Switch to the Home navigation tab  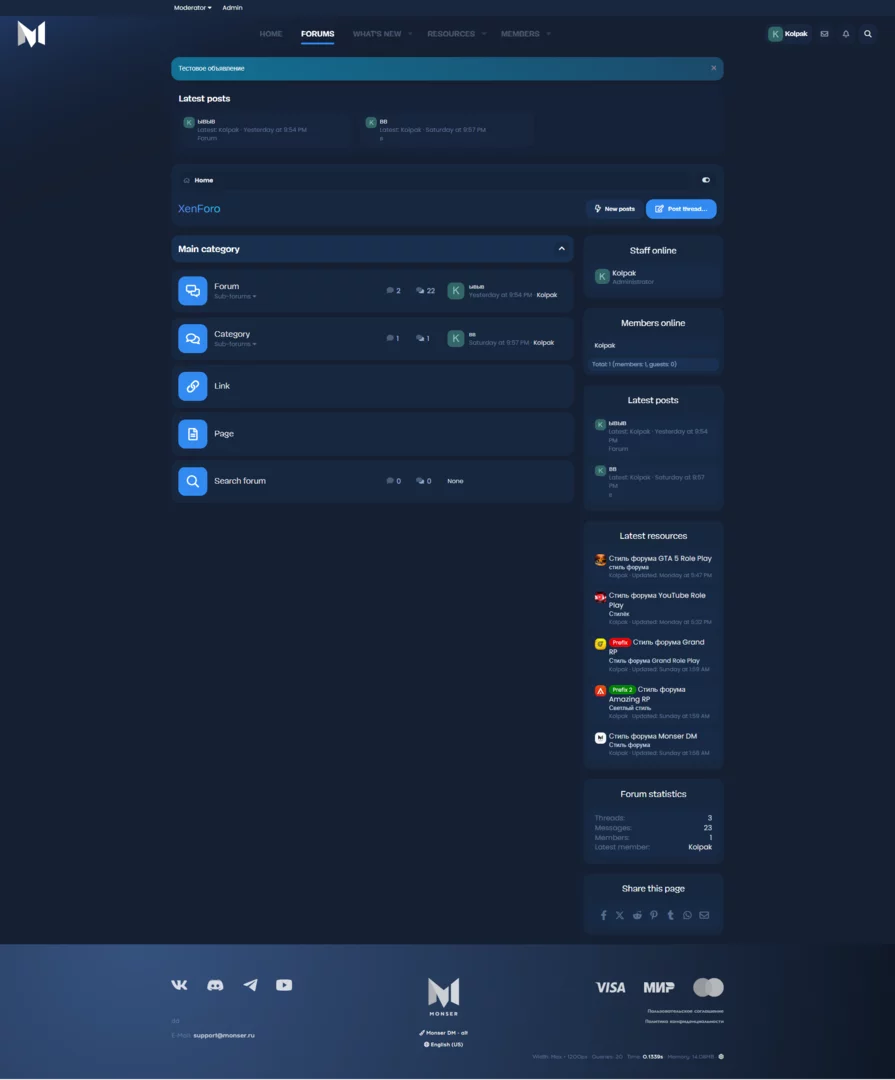271,34
